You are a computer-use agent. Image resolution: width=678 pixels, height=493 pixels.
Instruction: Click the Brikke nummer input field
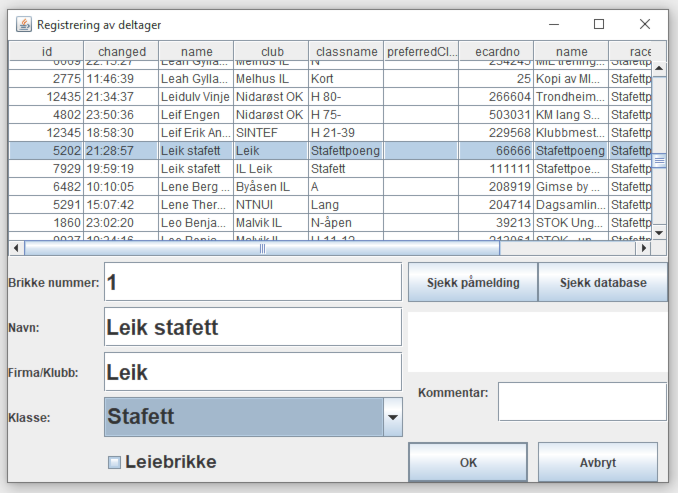point(251,282)
